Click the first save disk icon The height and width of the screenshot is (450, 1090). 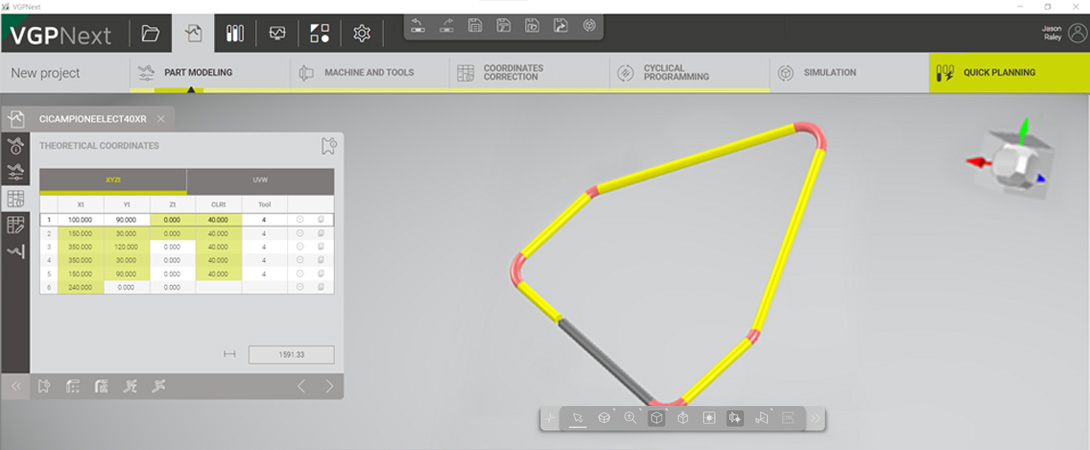point(475,25)
